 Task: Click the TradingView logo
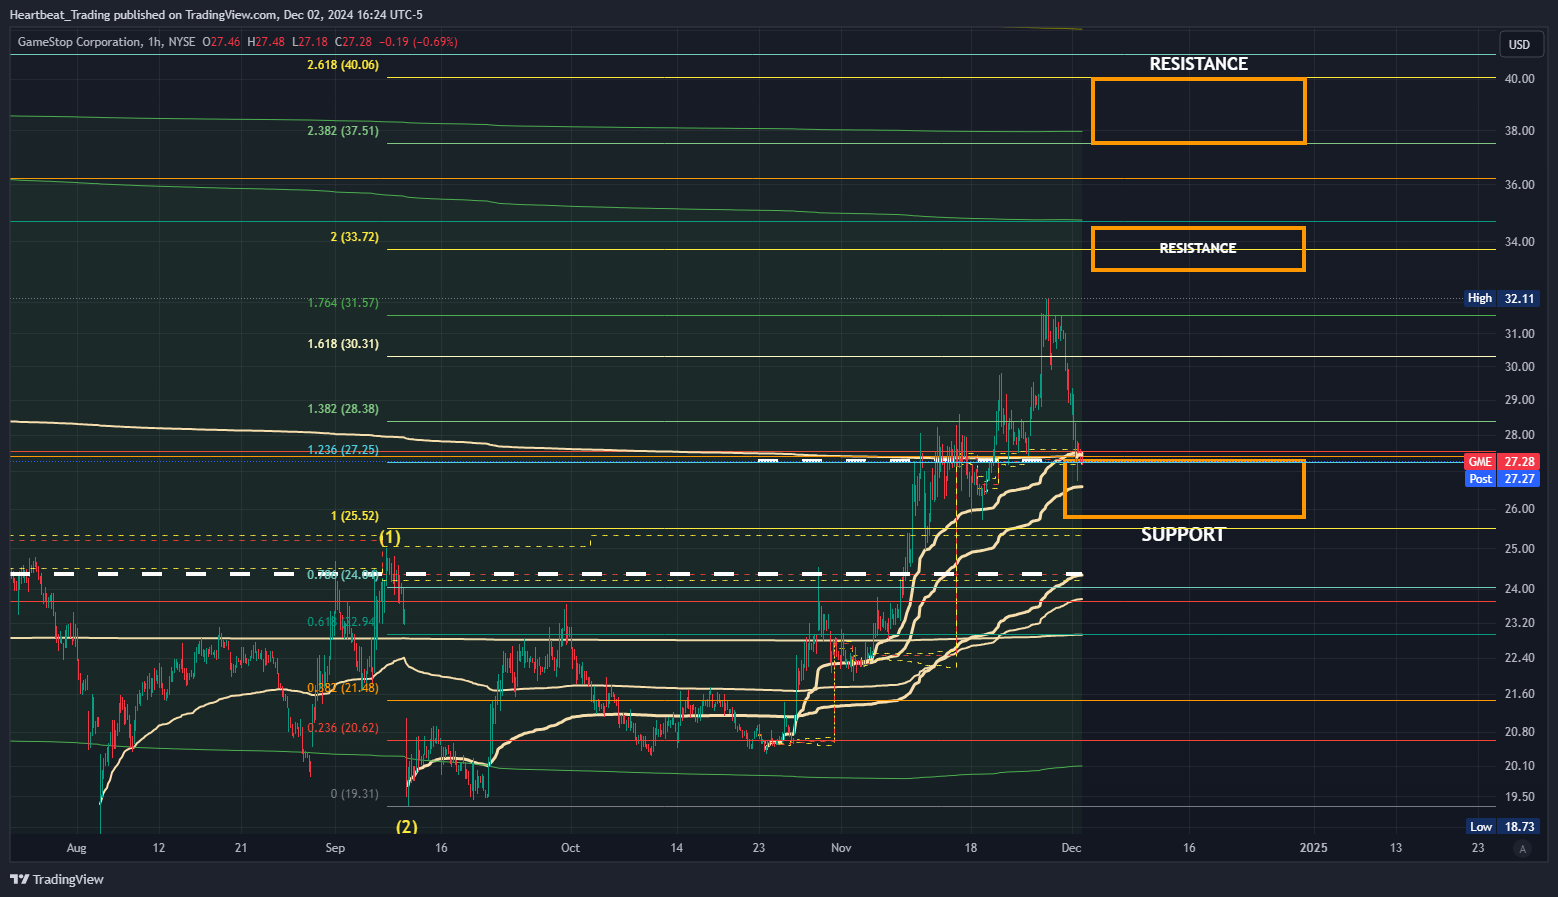coord(57,879)
